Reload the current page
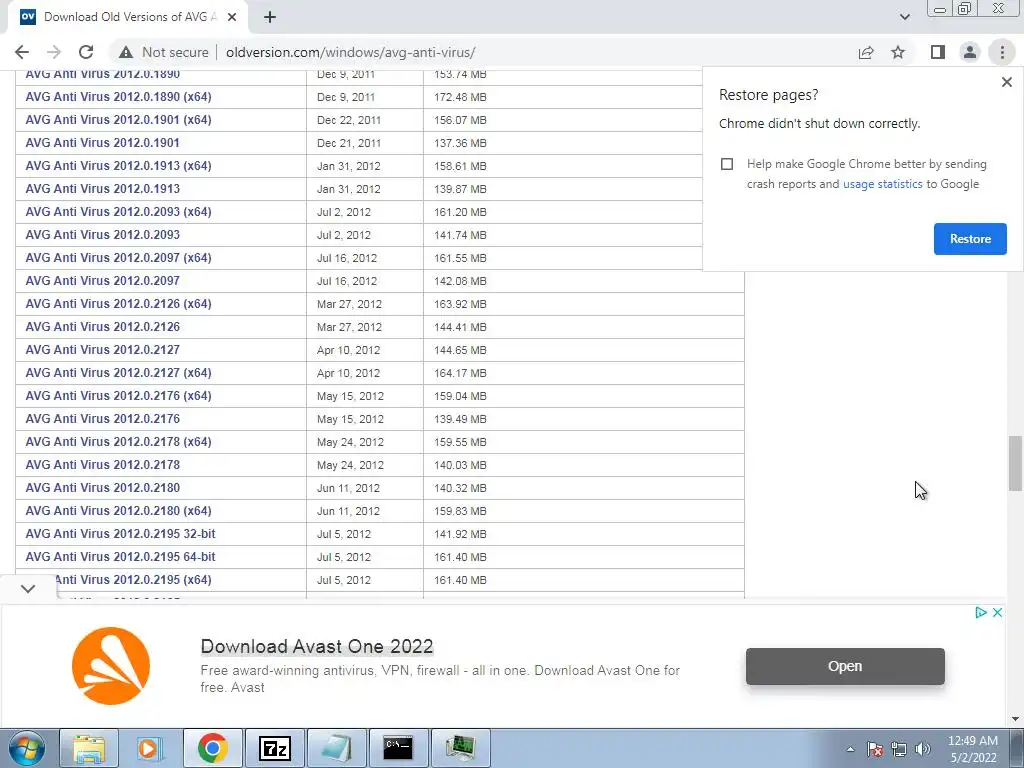This screenshot has width=1024, height=768. (86, 52)
